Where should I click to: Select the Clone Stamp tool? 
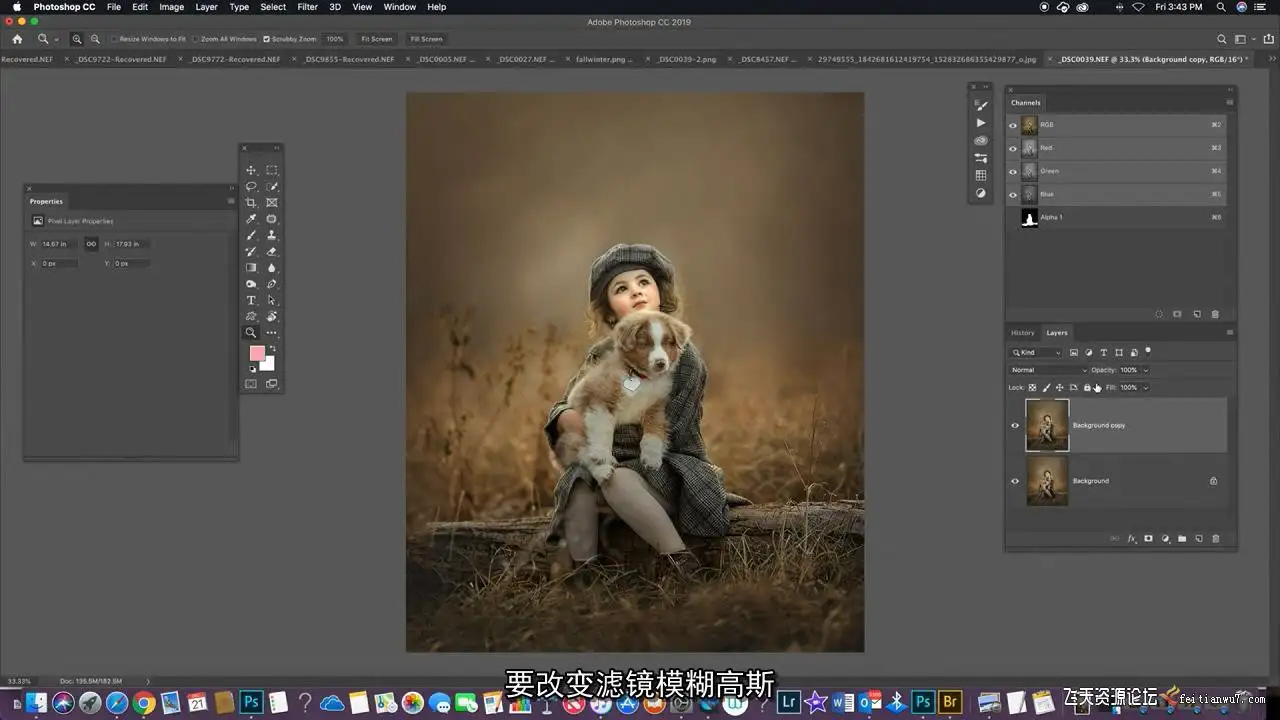271,236
